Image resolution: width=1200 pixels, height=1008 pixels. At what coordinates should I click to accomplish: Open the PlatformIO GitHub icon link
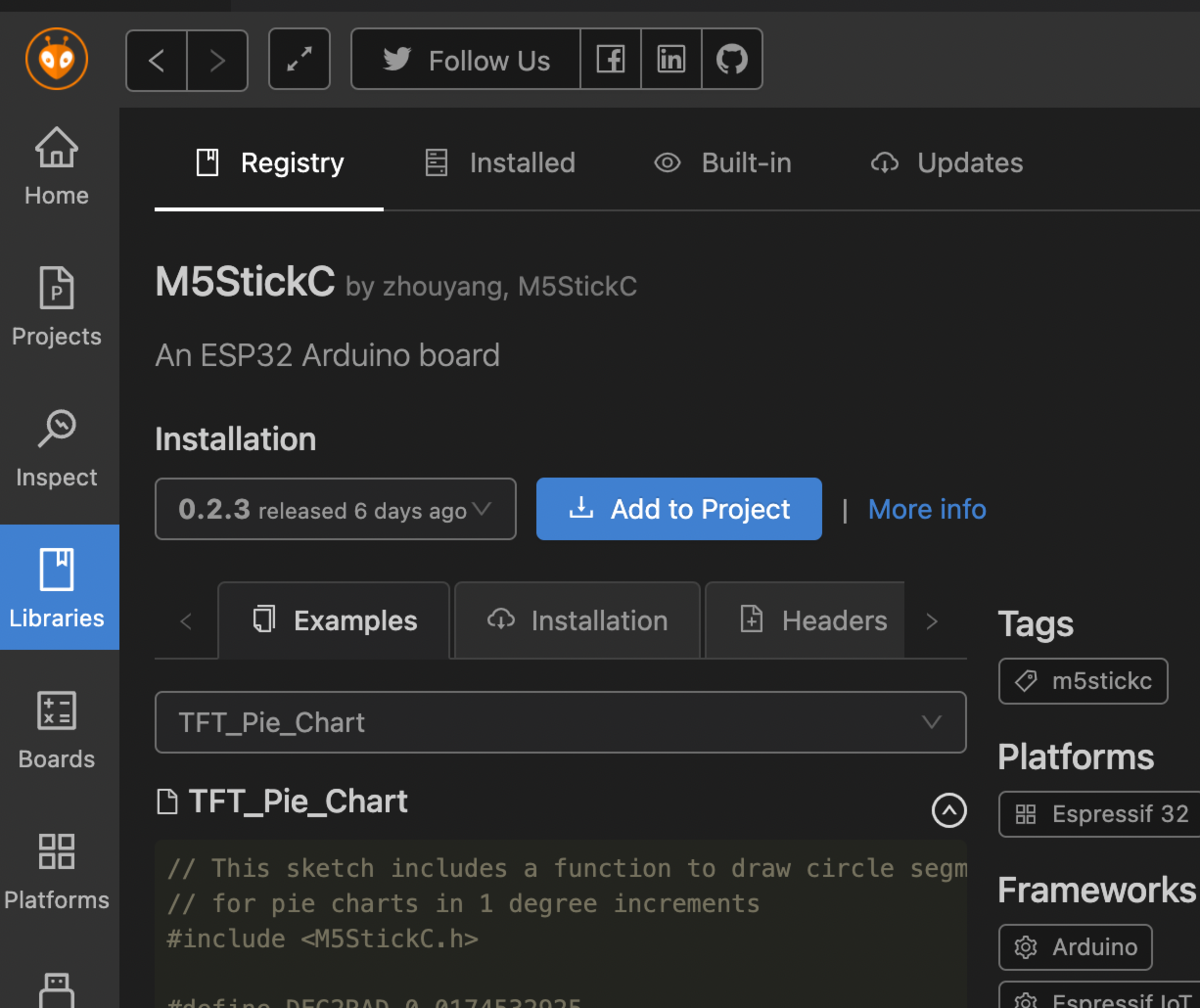click(732, 60)
